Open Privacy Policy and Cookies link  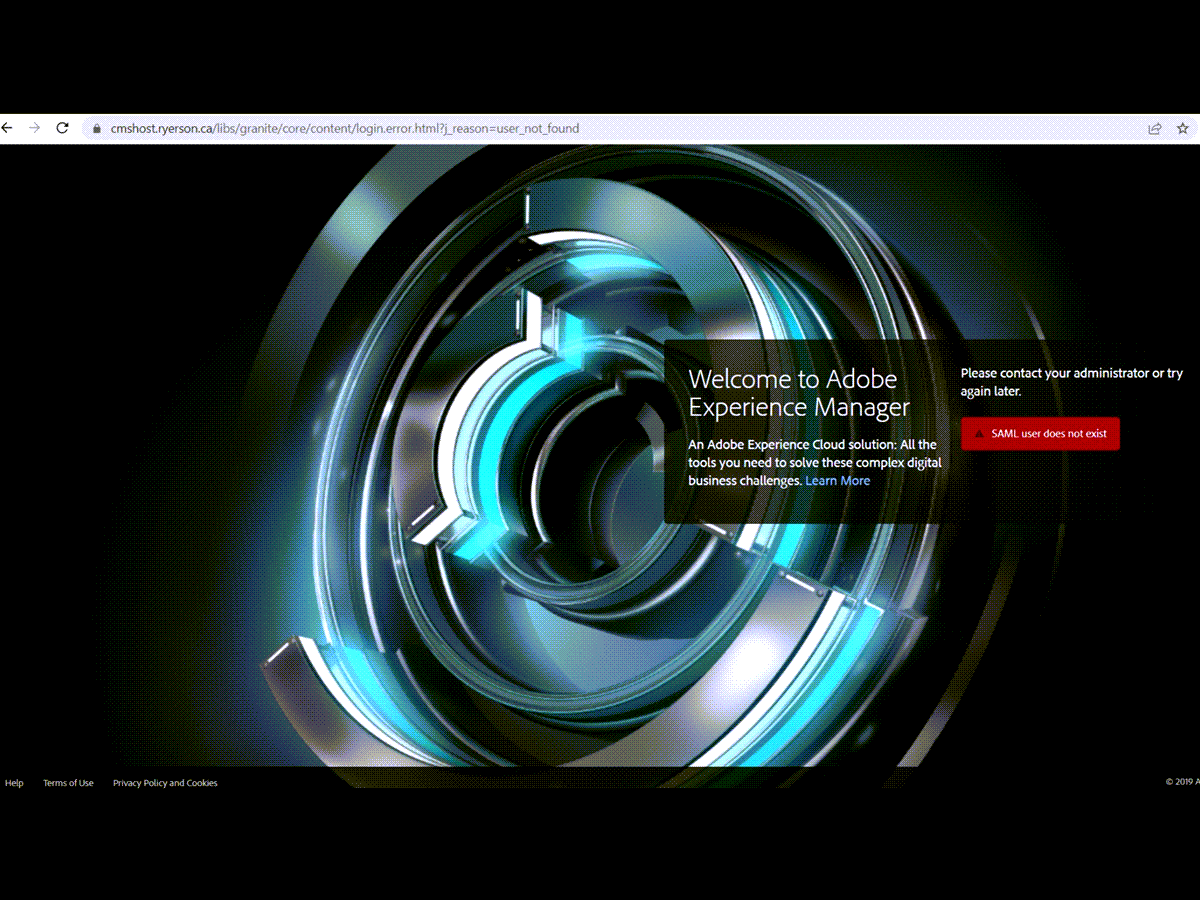pyautogui.click(x=165, y=783)
